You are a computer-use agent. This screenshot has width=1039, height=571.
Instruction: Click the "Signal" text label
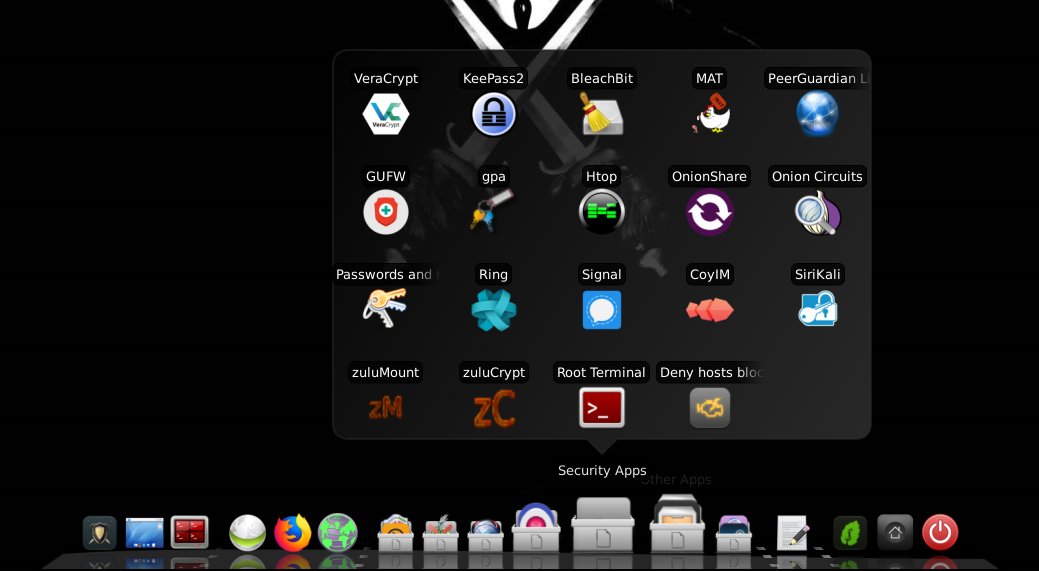click(x=602, y=274)
